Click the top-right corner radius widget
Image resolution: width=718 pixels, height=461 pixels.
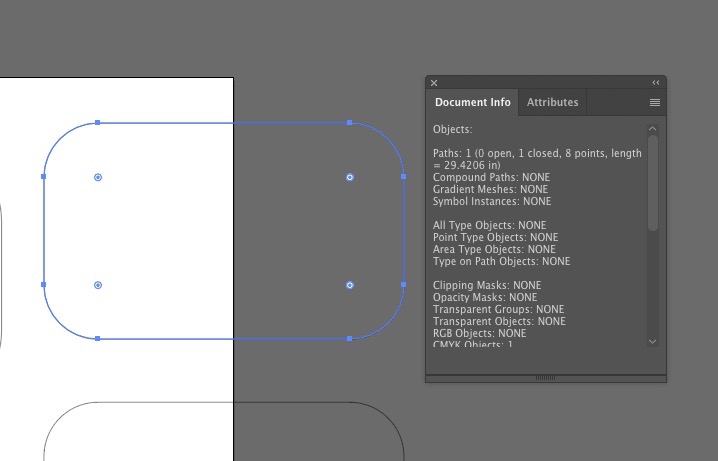(350, 177)
